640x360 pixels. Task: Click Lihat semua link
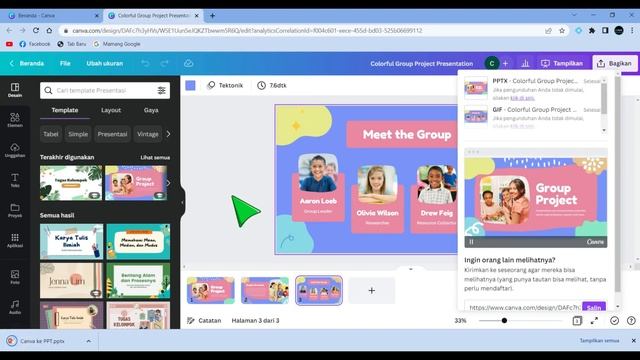155,158
